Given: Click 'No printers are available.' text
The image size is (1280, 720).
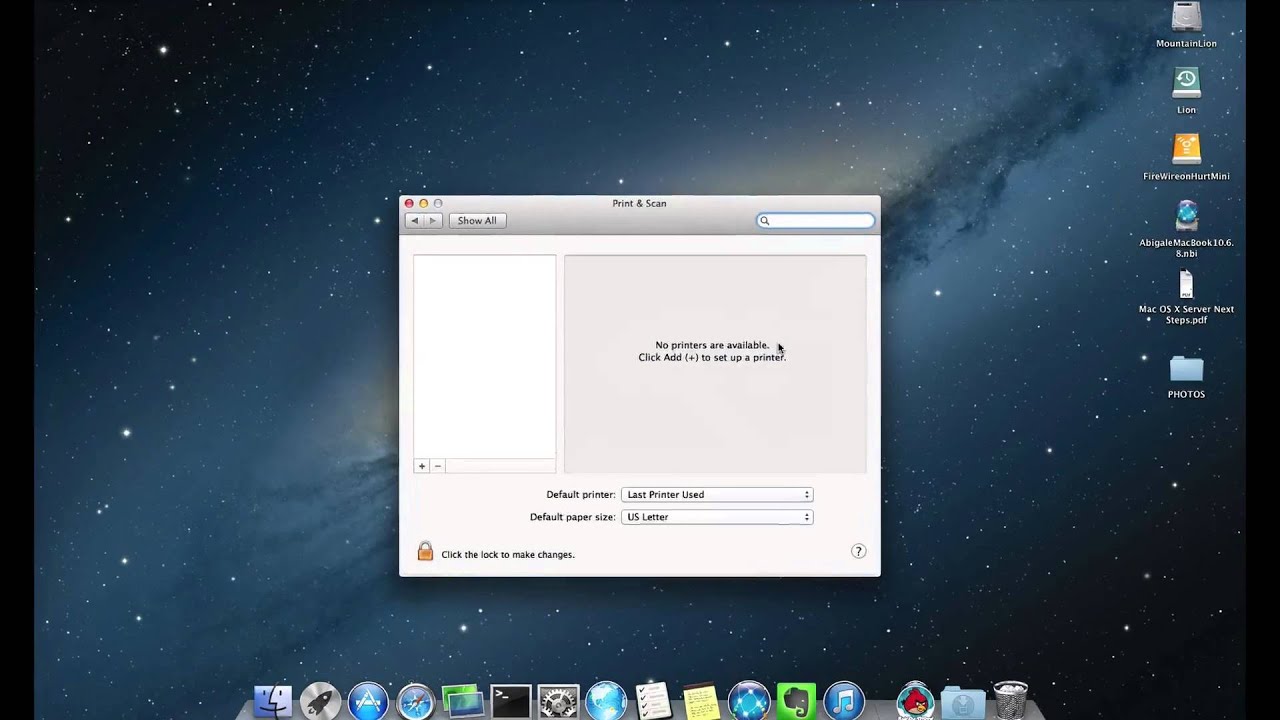Looking at the screenshot, I should pos(712,345).
